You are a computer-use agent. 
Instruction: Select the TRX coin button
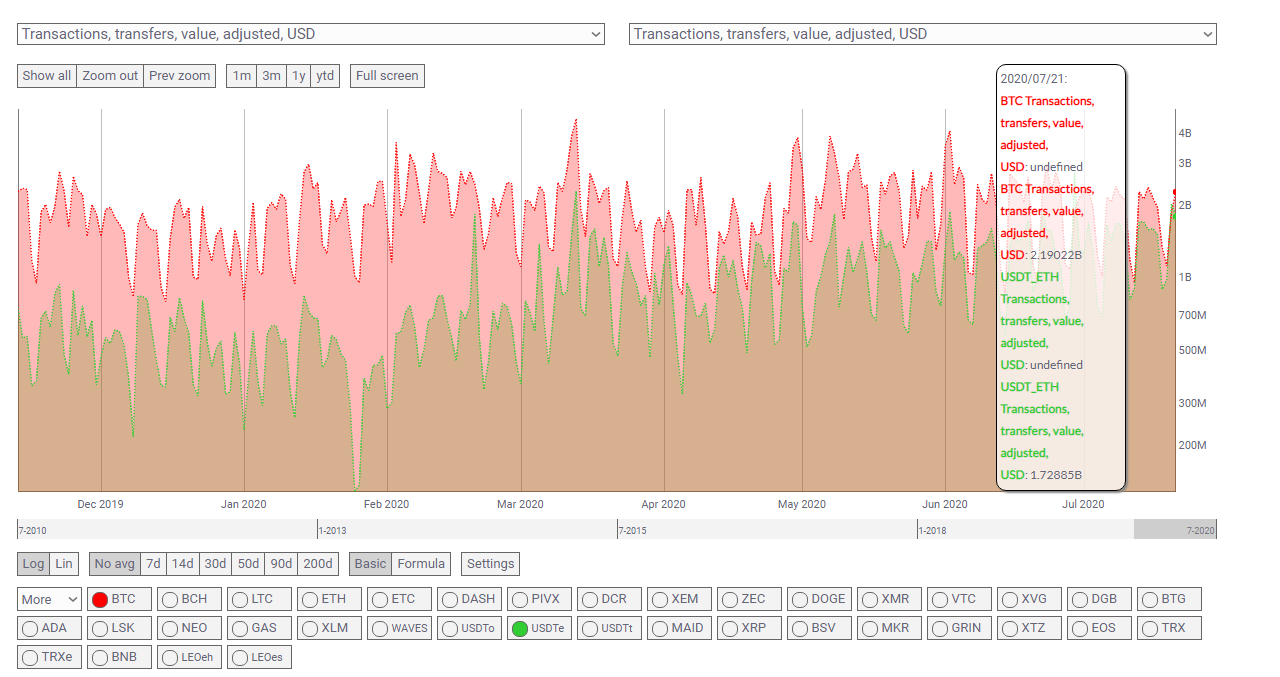coord(1168,629)
